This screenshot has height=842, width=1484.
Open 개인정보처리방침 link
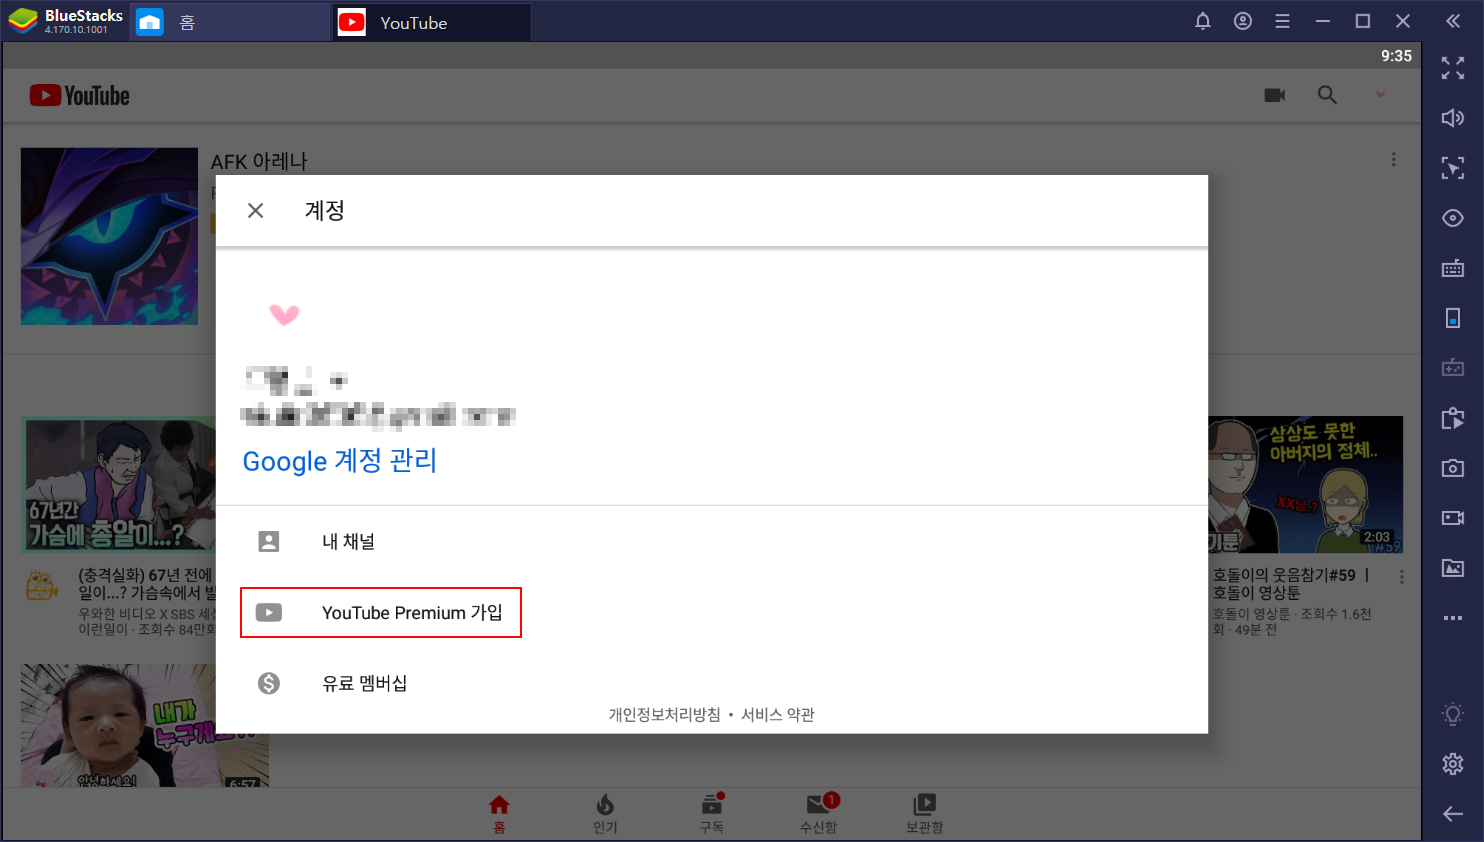coord(664,714)
